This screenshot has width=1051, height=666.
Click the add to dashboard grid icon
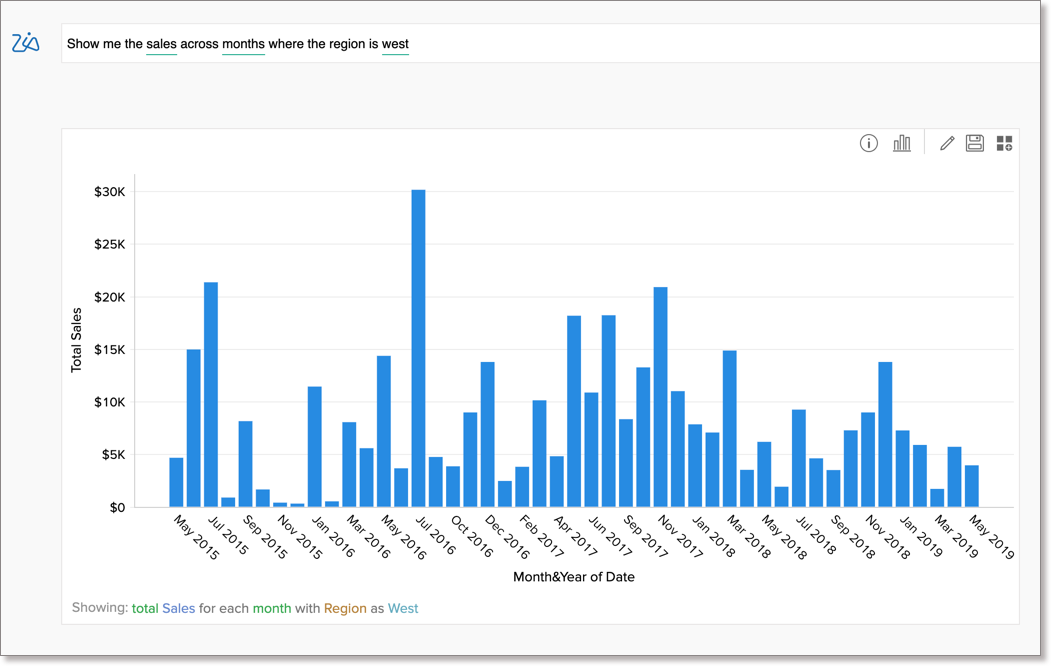[x=1004, y=143]
